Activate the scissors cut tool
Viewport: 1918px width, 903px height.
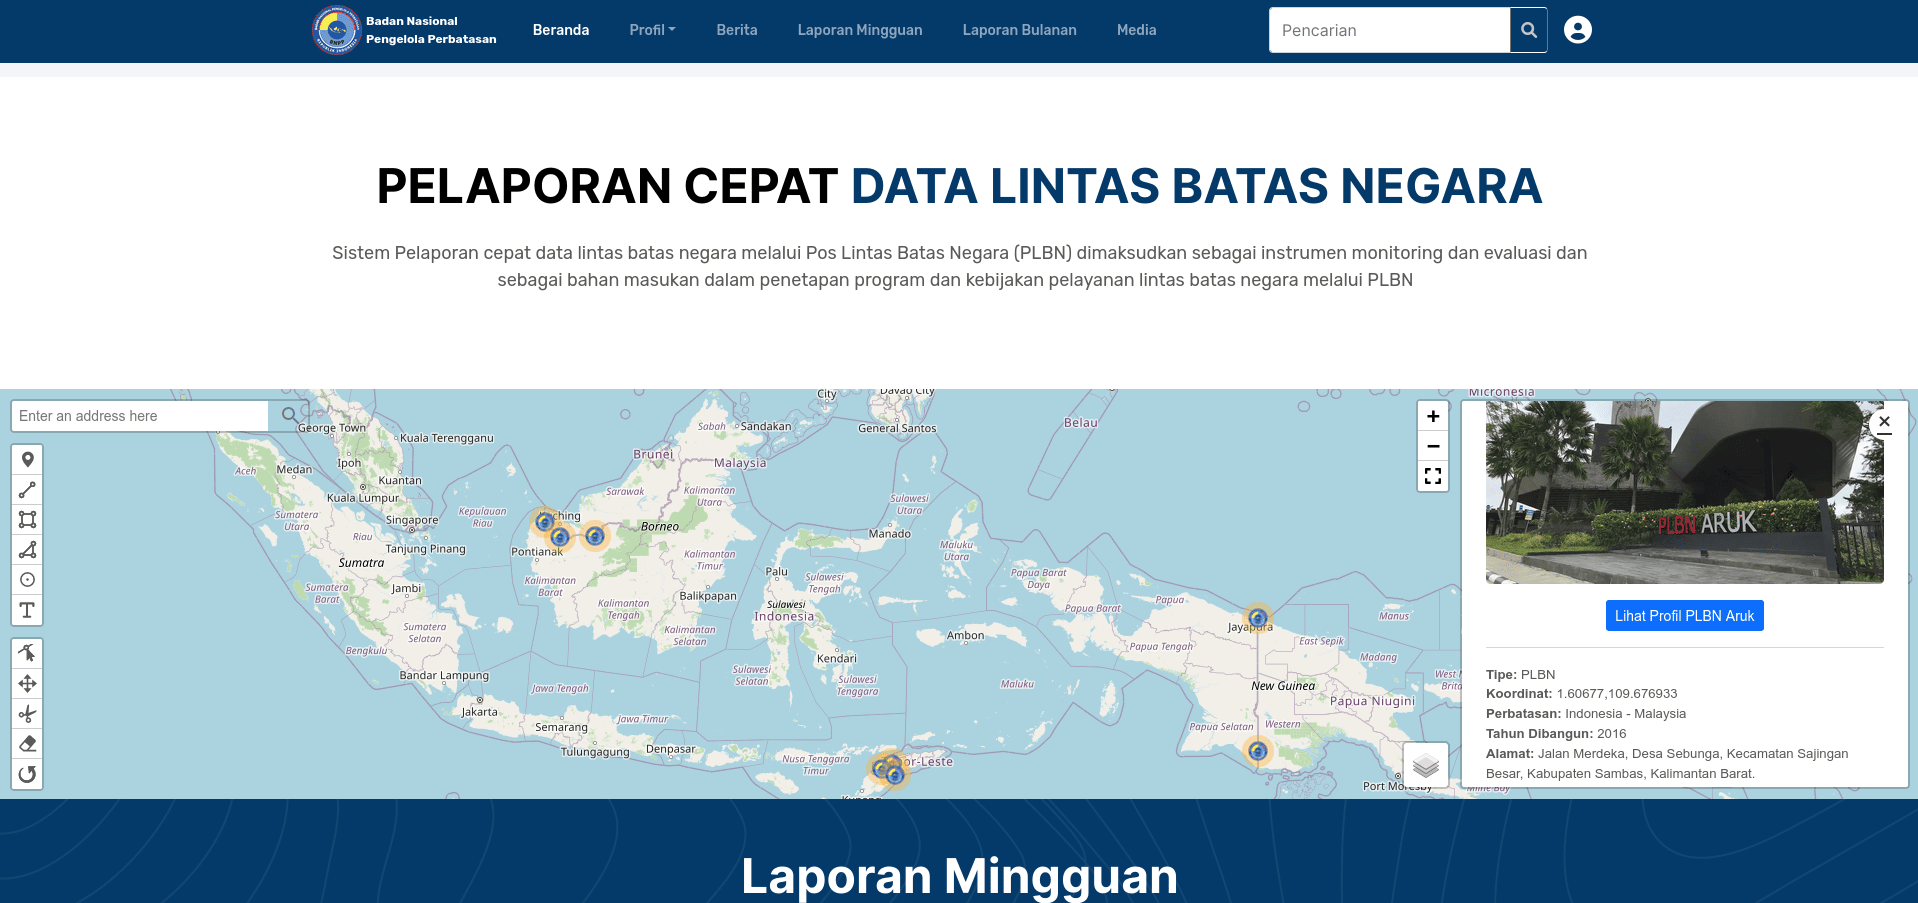tap(28, 714)
